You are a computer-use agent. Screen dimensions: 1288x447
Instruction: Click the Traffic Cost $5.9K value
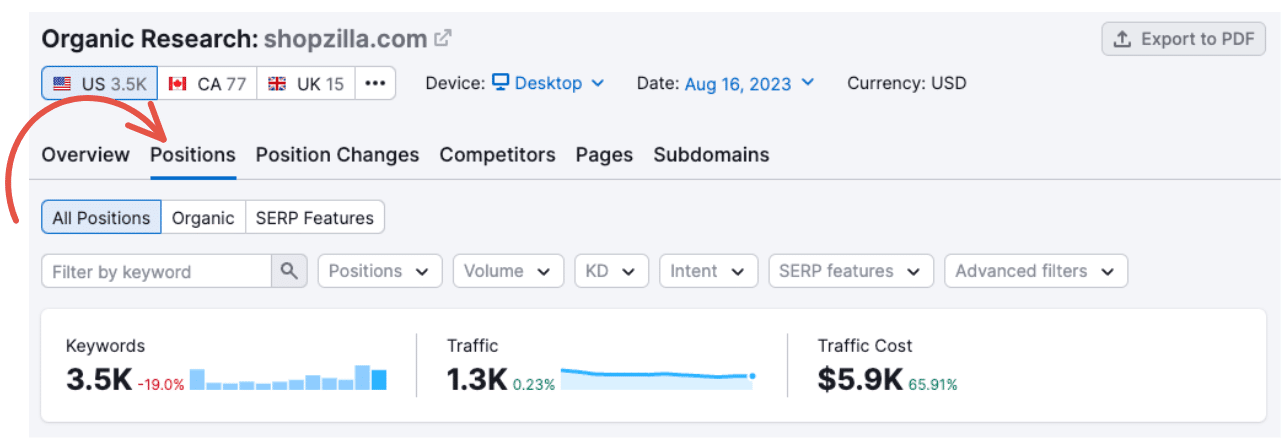coord(861,380)
